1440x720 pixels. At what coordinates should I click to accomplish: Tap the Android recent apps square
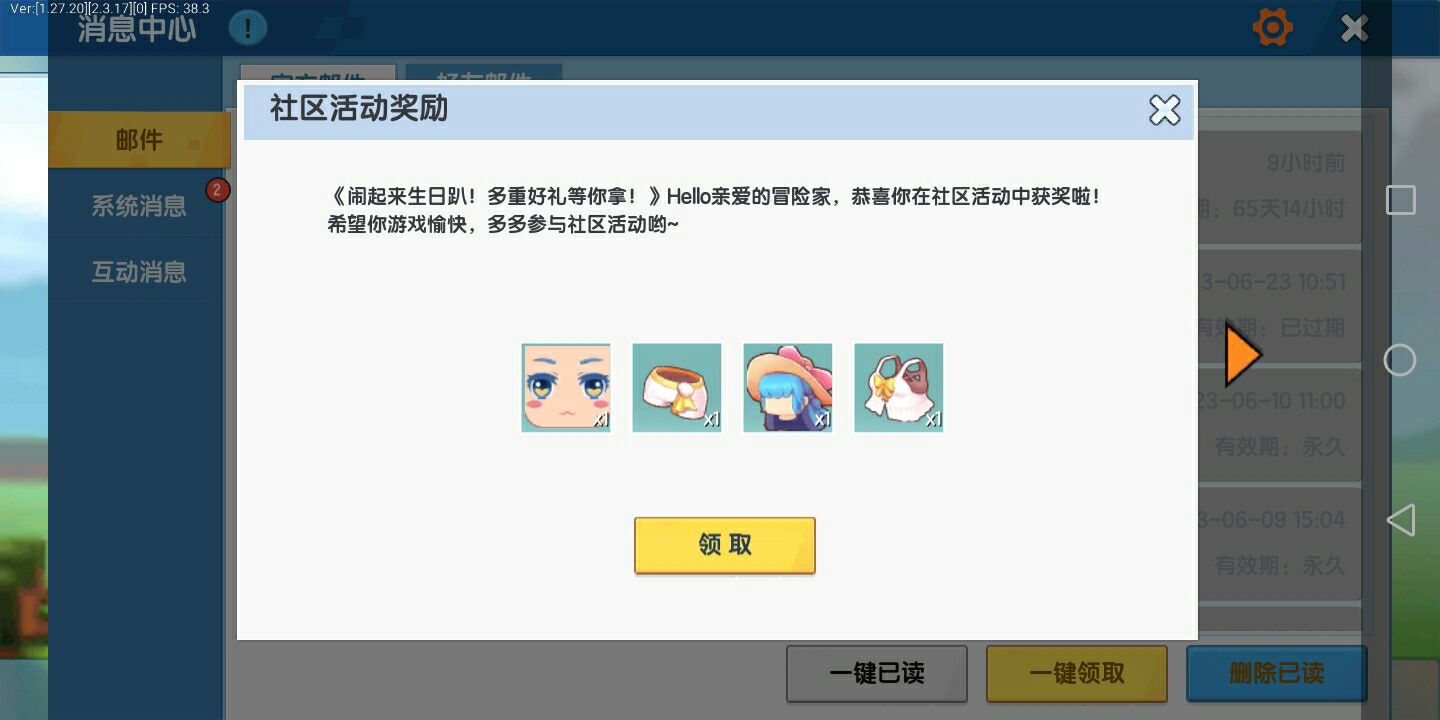[1400, 200]
